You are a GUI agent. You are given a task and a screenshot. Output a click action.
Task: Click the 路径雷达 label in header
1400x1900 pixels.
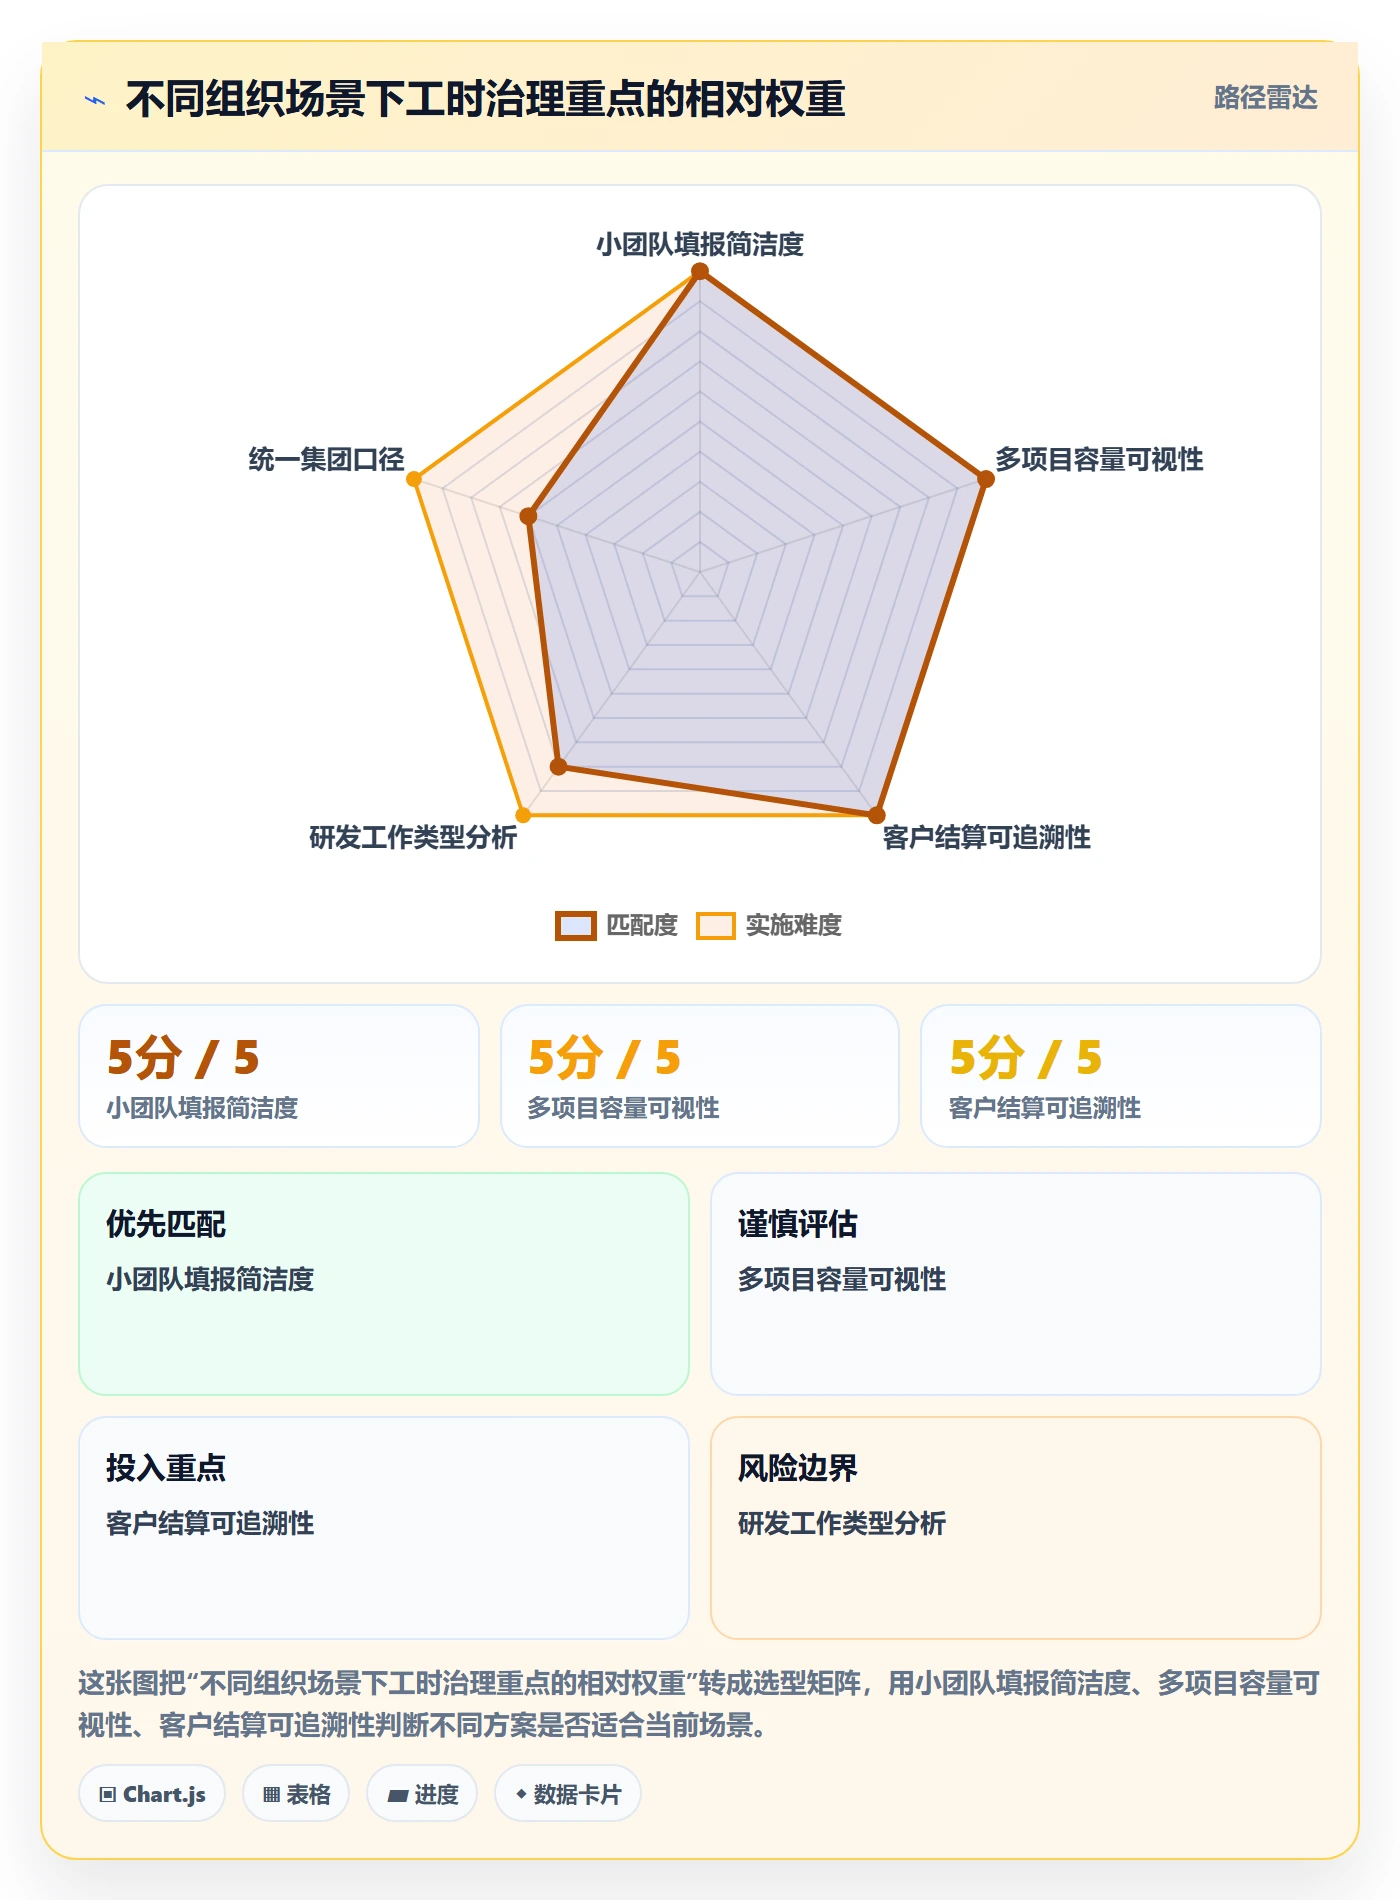[x=1265, y=98]
